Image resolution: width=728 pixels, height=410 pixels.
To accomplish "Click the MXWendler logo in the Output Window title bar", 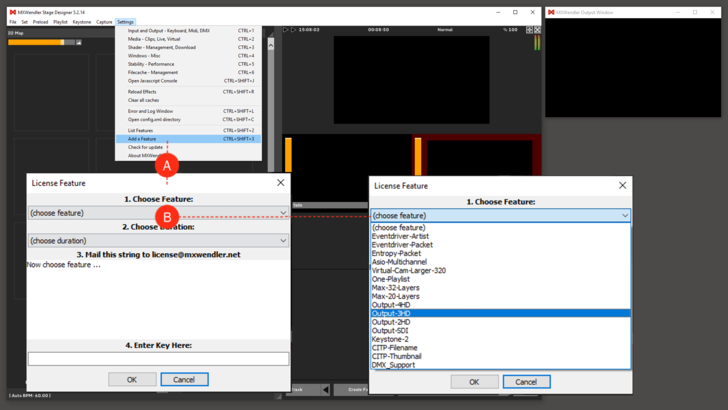I will coord(551,12).
